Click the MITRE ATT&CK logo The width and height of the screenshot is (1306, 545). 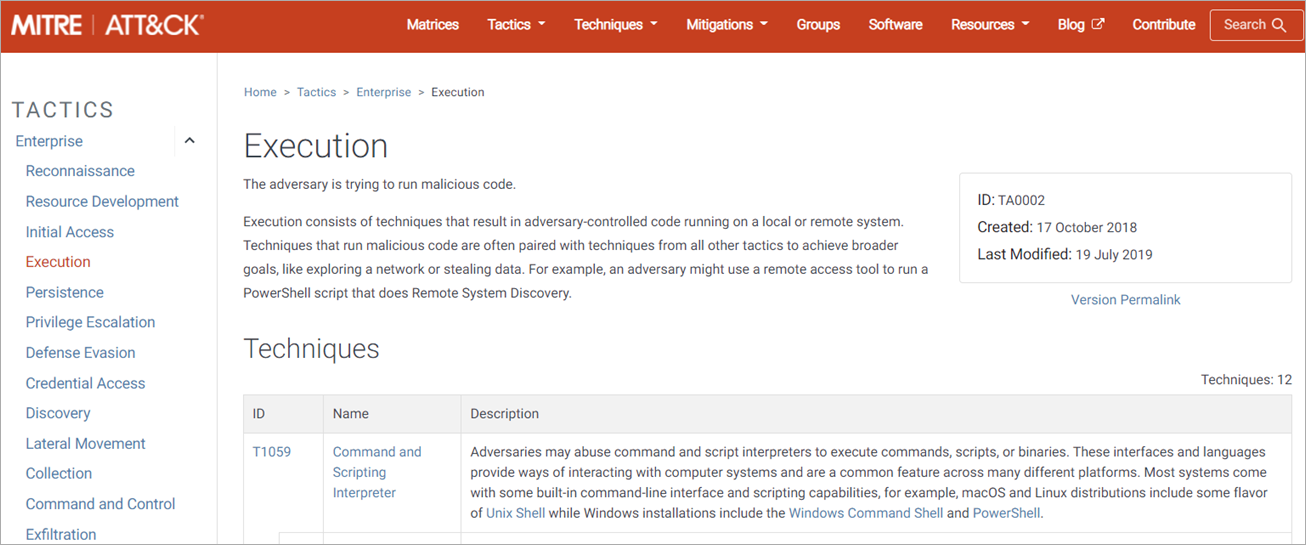(107, 25)
